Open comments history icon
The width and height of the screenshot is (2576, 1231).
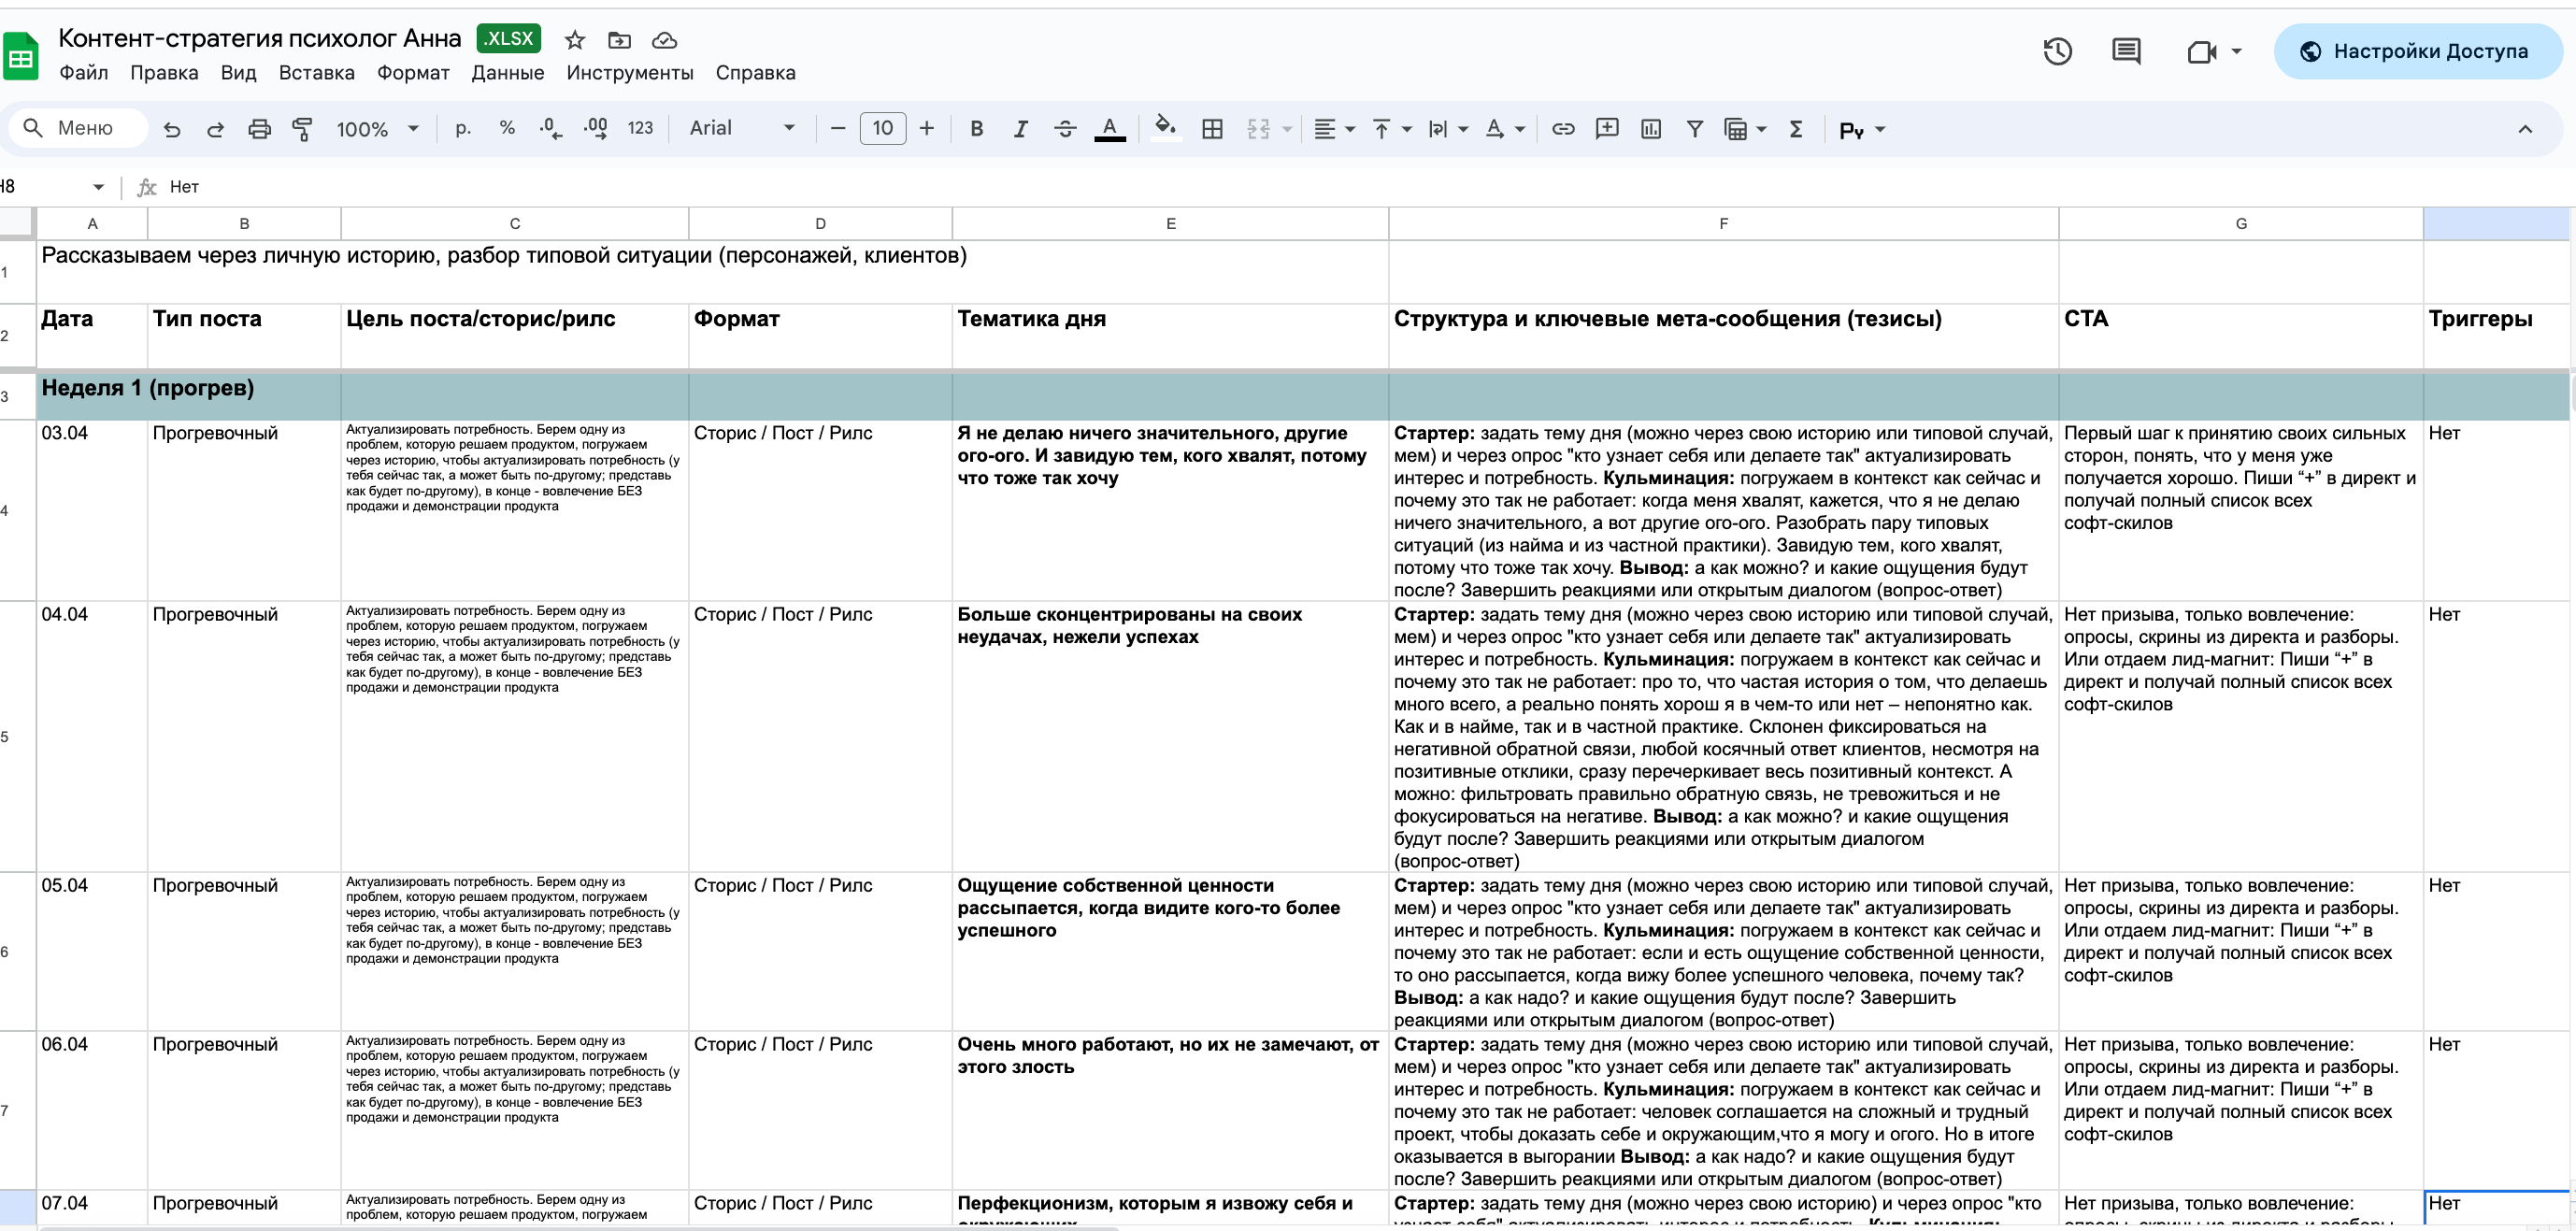[2125, 51]
